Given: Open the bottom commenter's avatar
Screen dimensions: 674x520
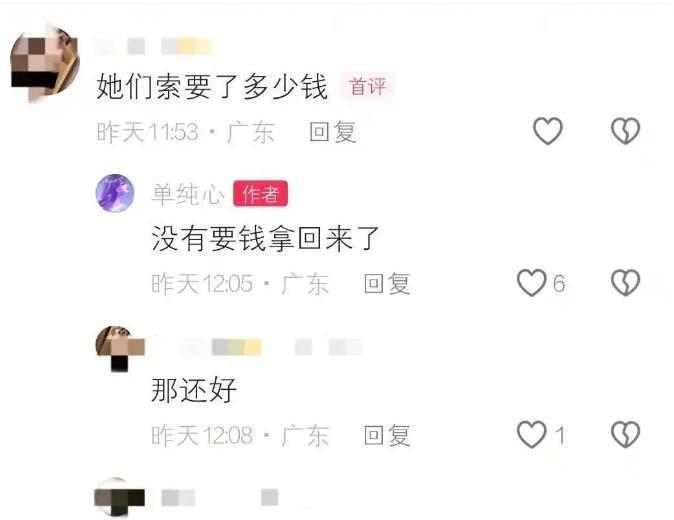Looking at the screenshot, I should coord(119,497).
